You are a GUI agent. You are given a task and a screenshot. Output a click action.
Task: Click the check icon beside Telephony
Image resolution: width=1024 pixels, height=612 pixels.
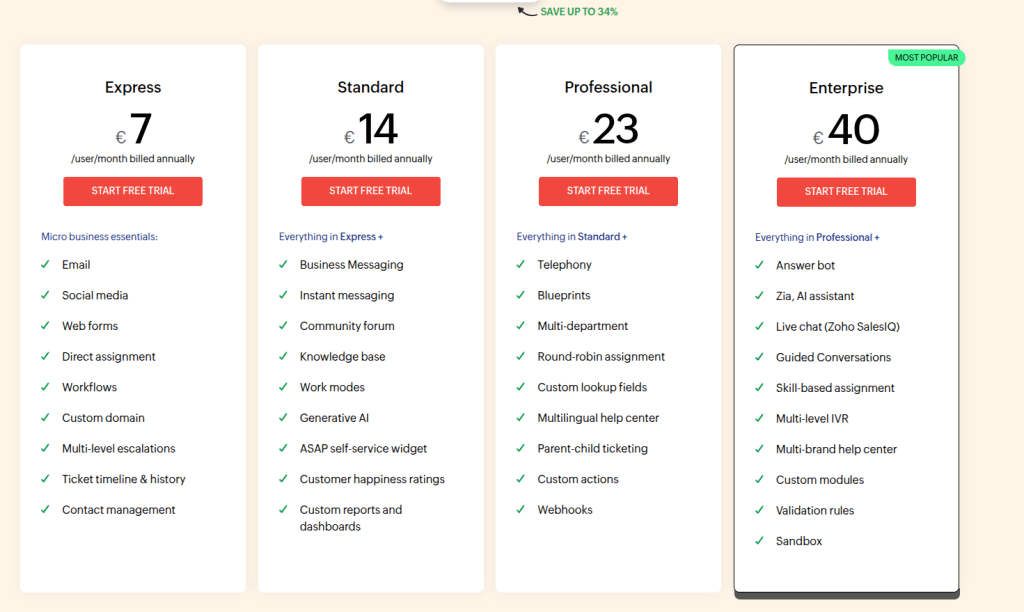521,265
